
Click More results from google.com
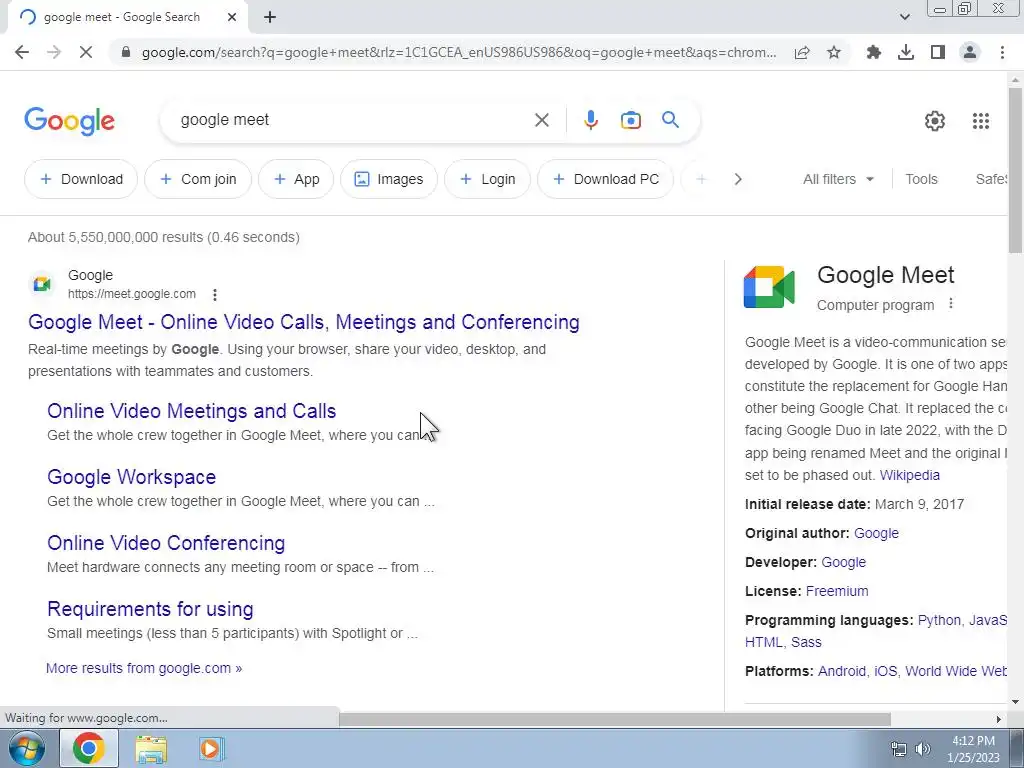(x=144, y=668)
